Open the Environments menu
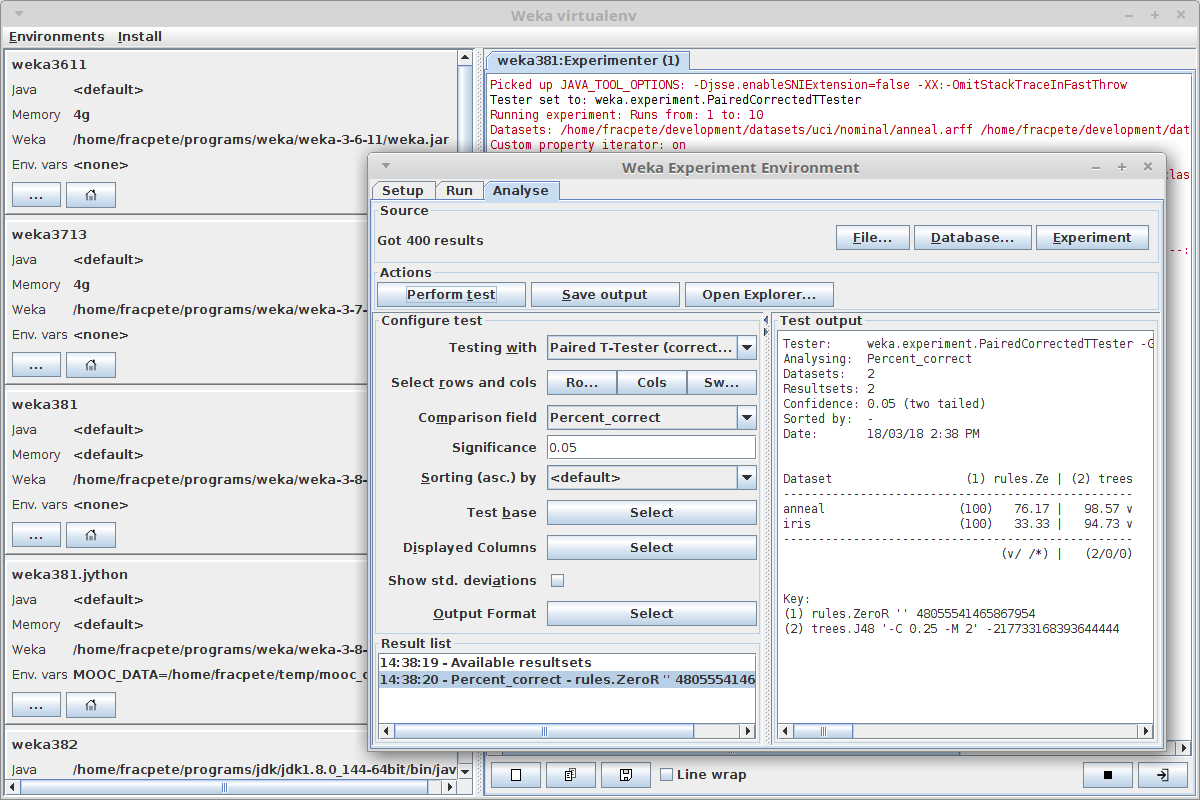 pos(56,37)
